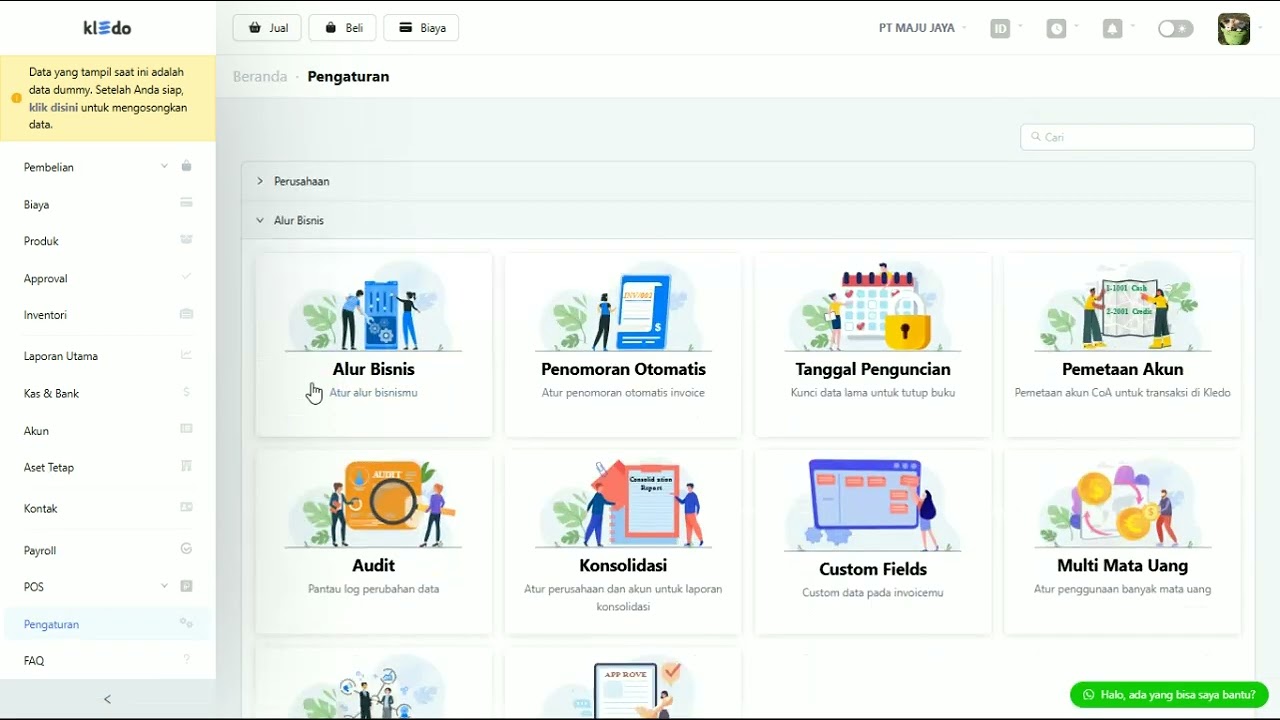1280x720 pixels.
Task: Click the Kas & Bank dollar icon
Action: point(186,392)
